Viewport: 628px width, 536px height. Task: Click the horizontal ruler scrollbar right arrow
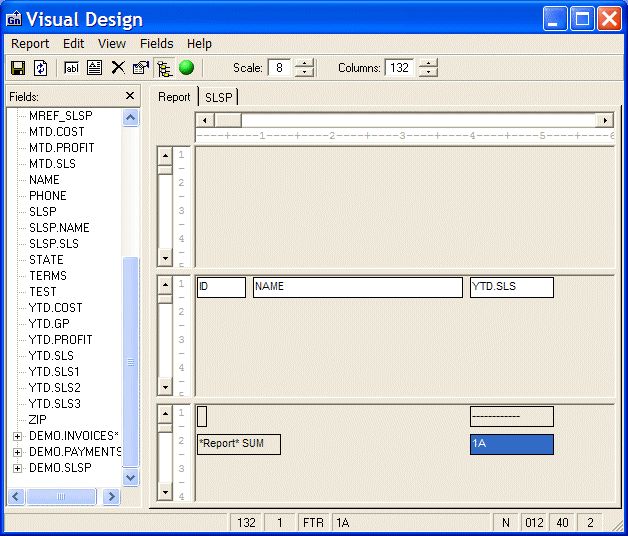point(605,120)
